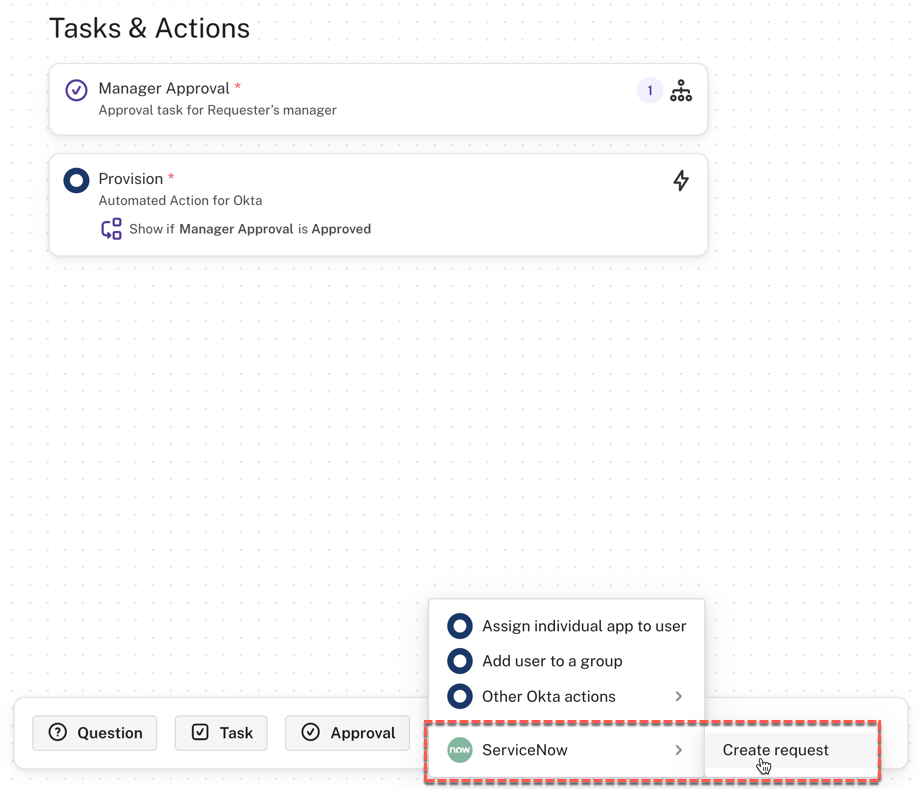The height and width of the screenshot is (789, 924).
Task: Click the org chart icon on Manager Approval
Action: point(681,91)
